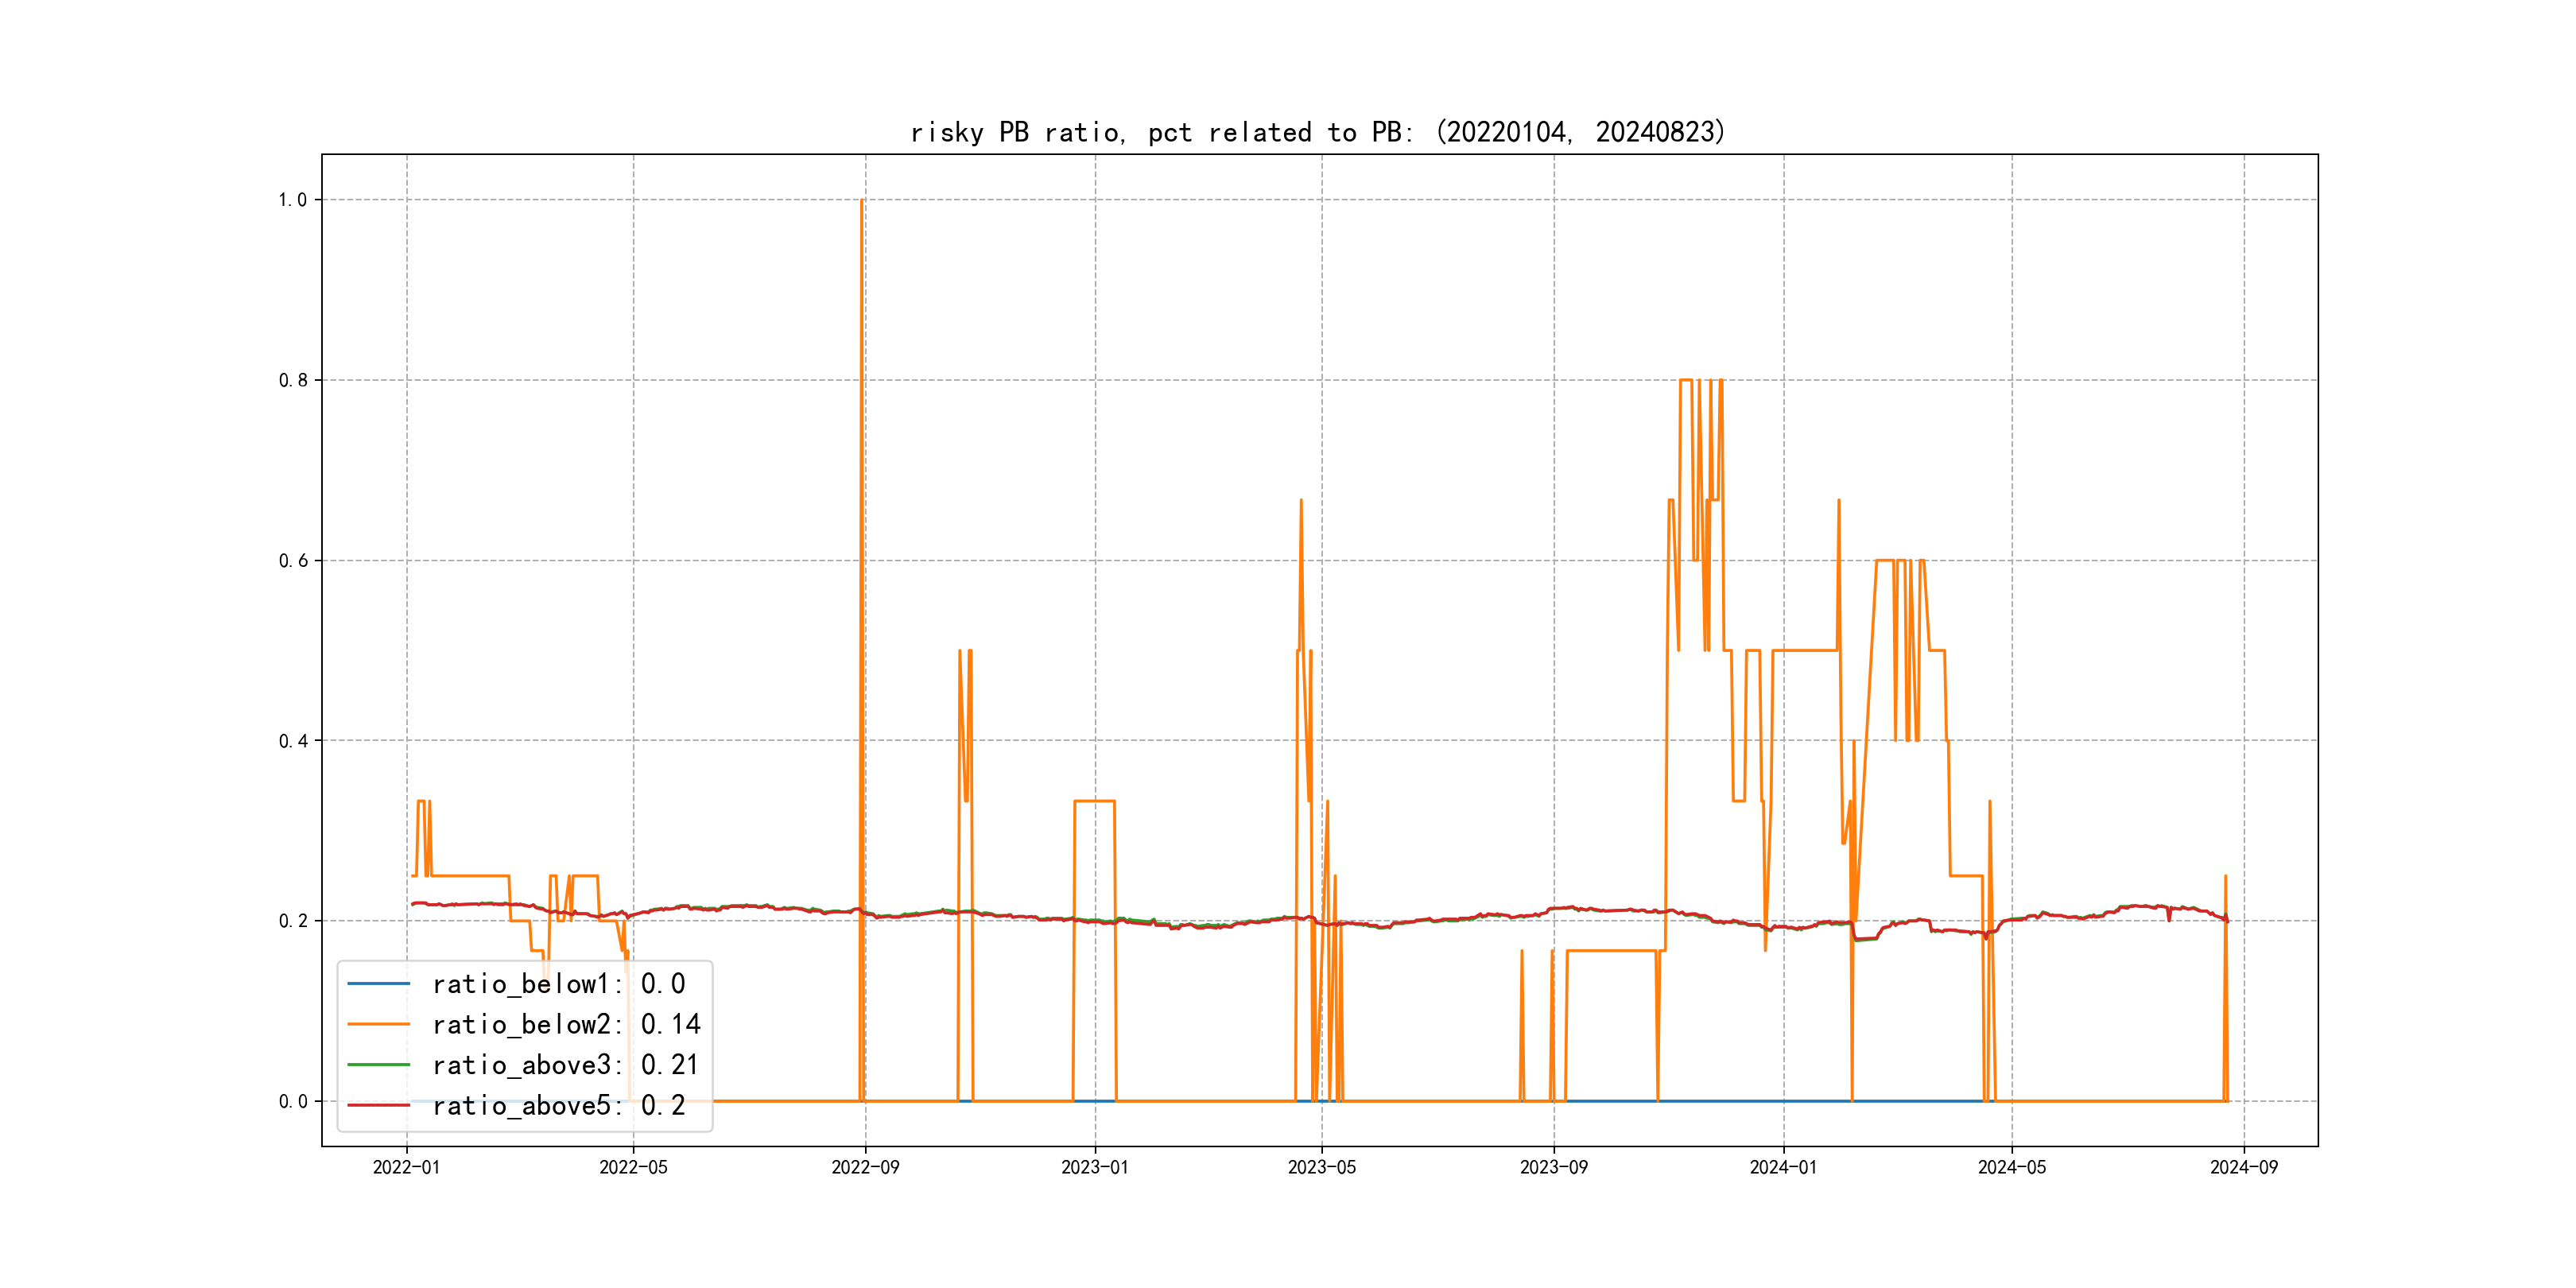Screen dimensions: 2576x1288
Task: Click the 2022-01 x-axis tick label
Action: tap(406, 1167)
